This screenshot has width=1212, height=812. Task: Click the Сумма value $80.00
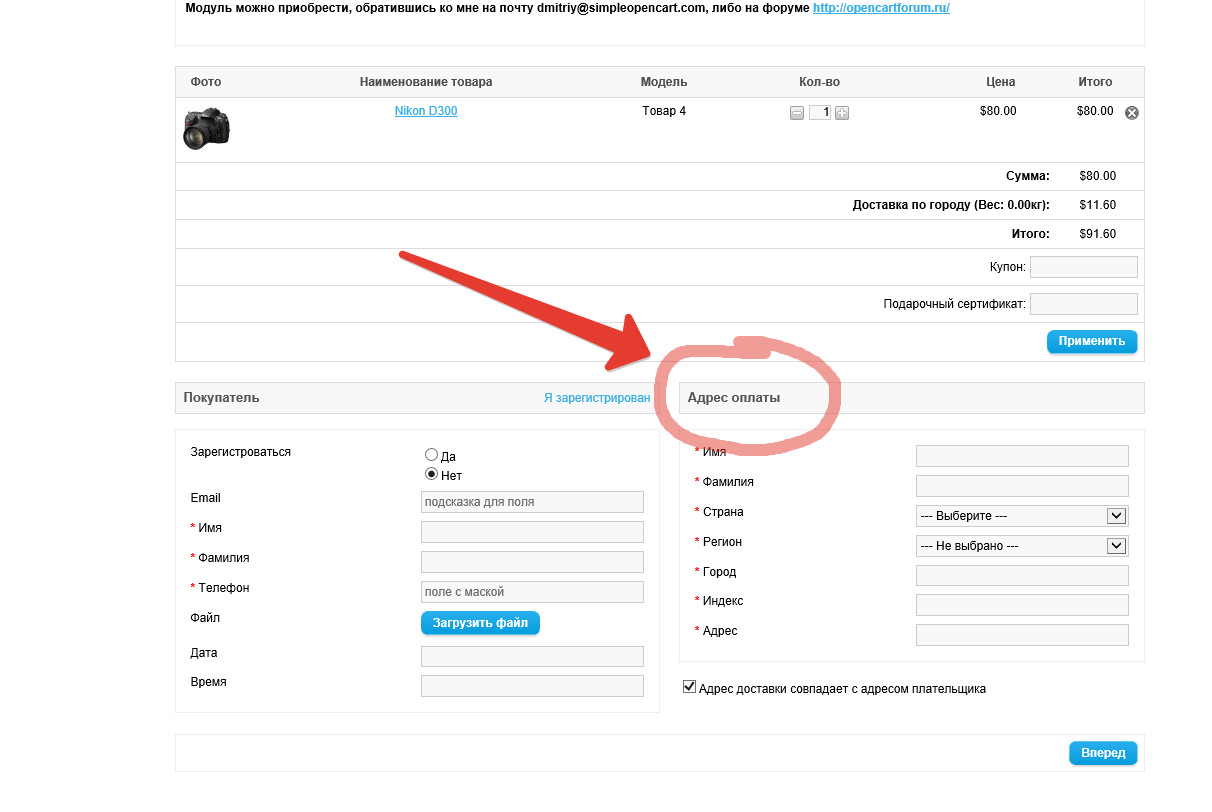point(1098,176)
